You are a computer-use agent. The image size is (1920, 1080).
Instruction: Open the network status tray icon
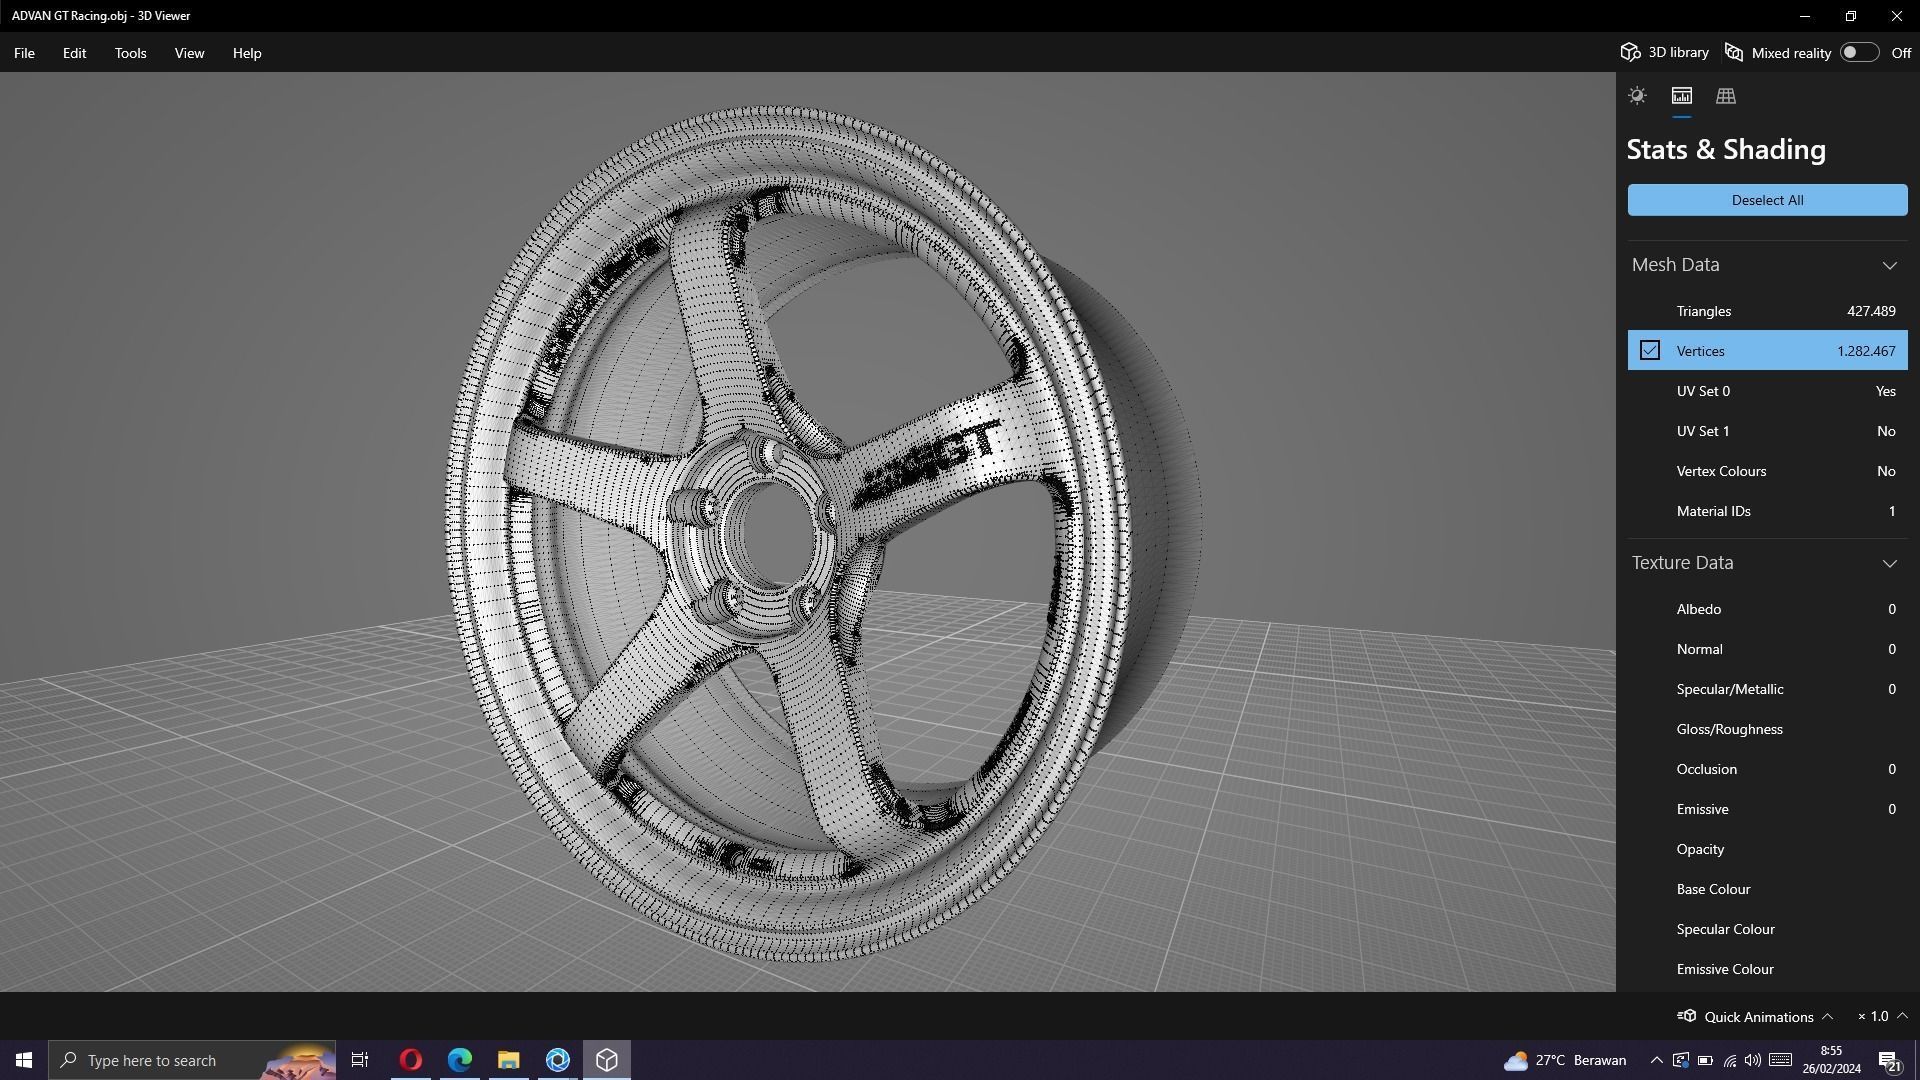coord(1729,1060)
